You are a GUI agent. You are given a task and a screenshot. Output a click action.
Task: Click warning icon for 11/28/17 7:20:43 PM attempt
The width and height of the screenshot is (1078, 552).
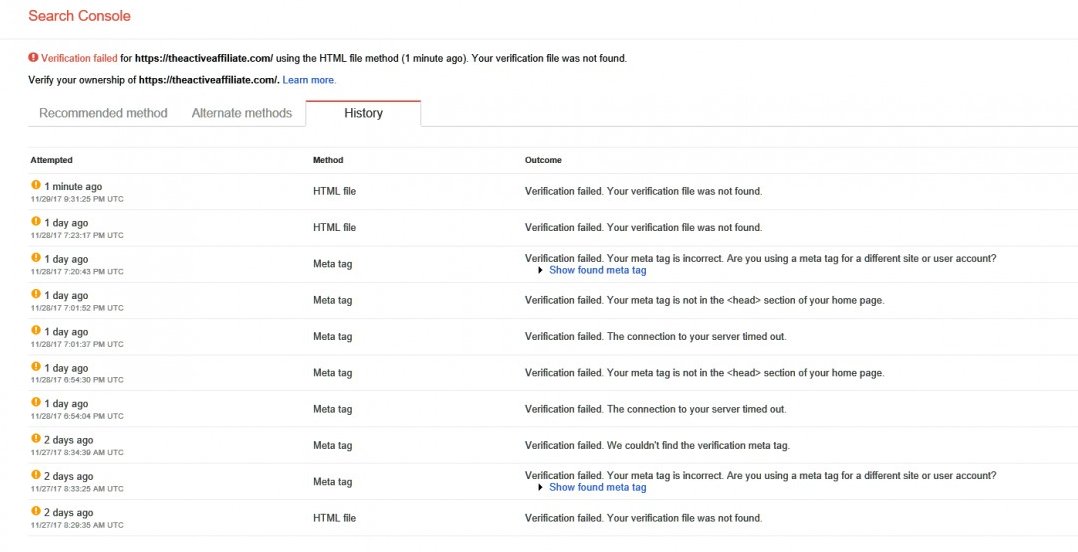click(x=36, y=258)
